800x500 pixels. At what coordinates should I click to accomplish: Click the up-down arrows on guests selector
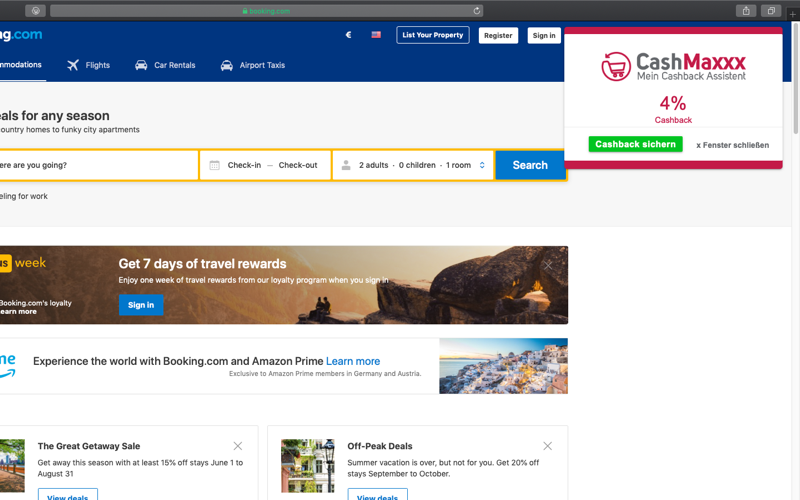pos(482,165)
